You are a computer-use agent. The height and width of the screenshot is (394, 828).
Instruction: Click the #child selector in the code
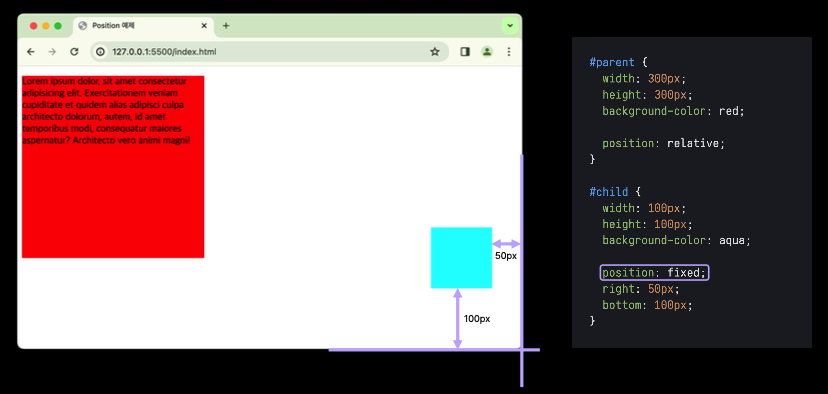(x=609, y=192)
